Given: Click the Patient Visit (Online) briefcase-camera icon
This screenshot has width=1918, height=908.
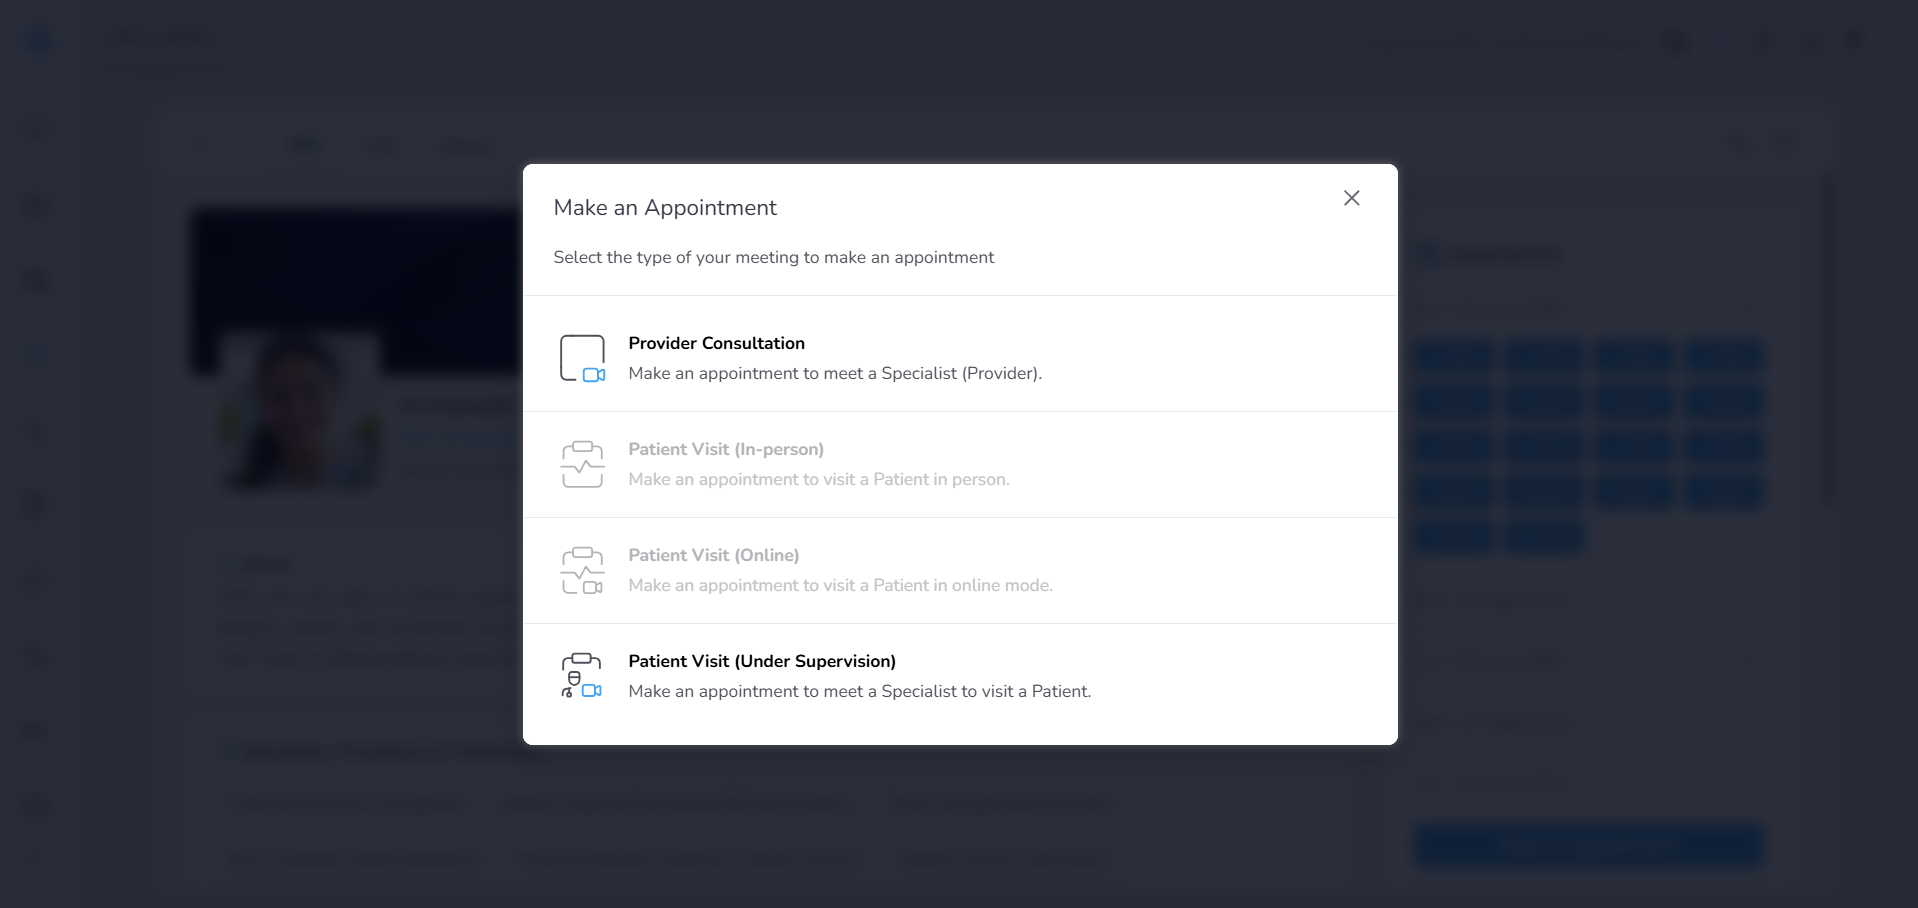Looking at the screenshot, I should [582, 571].
